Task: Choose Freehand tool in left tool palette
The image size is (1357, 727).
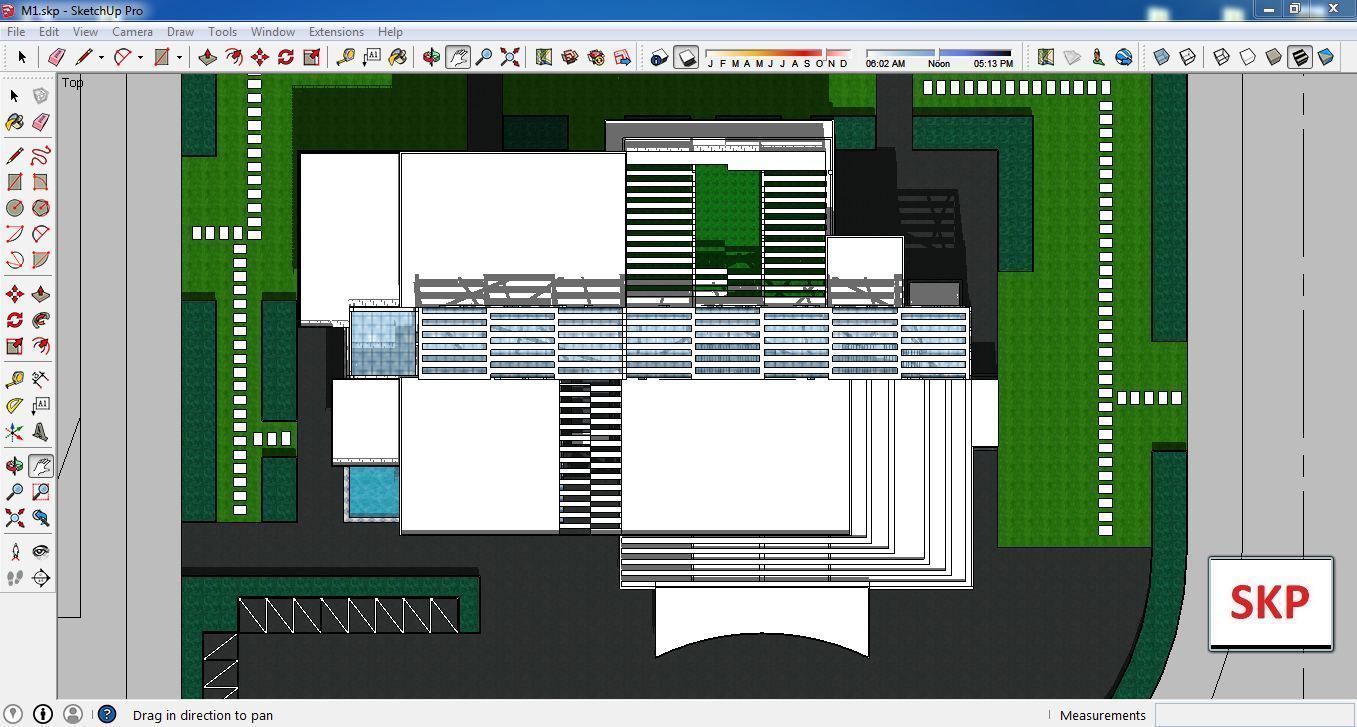Action: pos(40,156)
